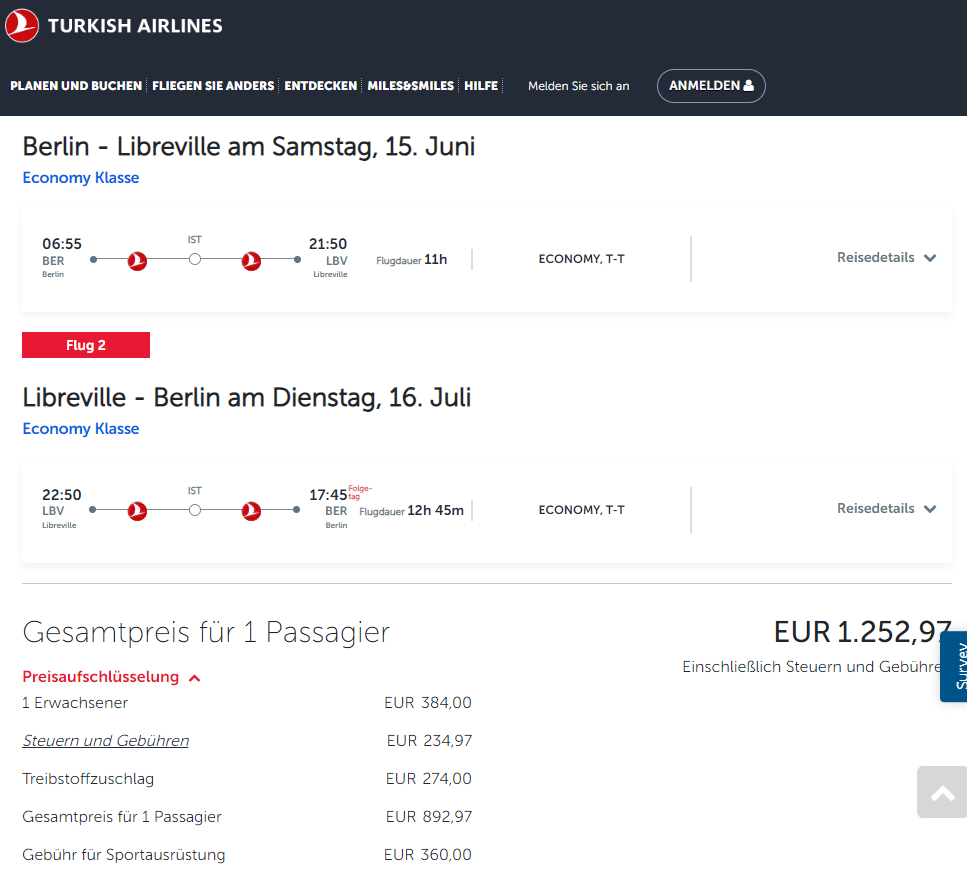
Task: Click the Turkish Airlines logo icon
Action: 22,26
